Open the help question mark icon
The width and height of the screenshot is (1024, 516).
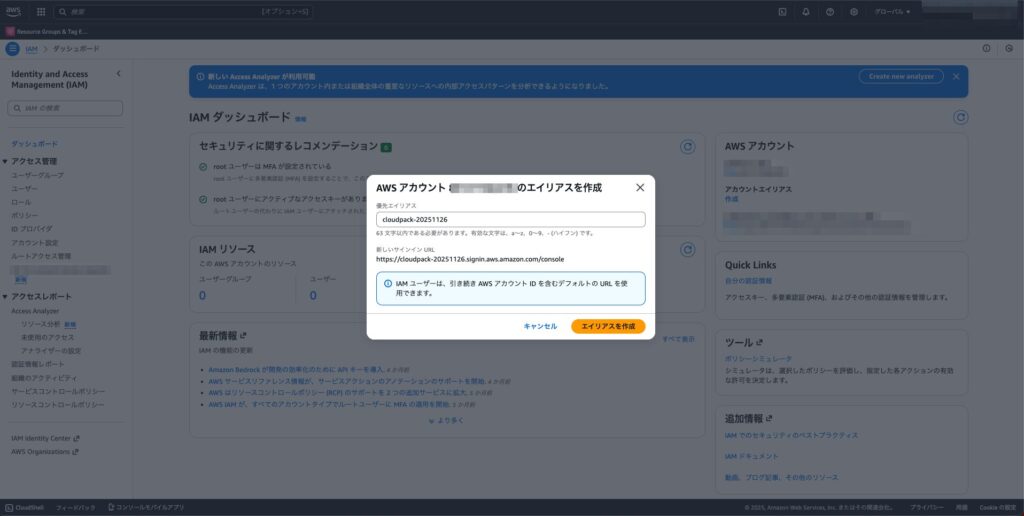point(830,12)
